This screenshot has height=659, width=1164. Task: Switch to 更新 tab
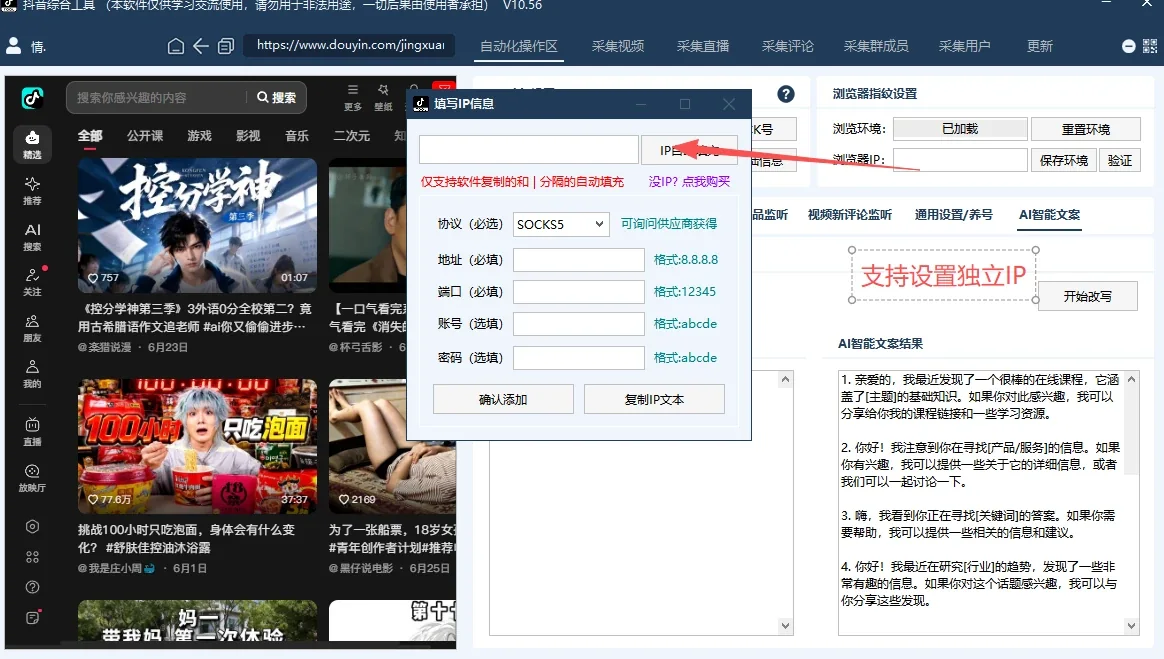1039,46
